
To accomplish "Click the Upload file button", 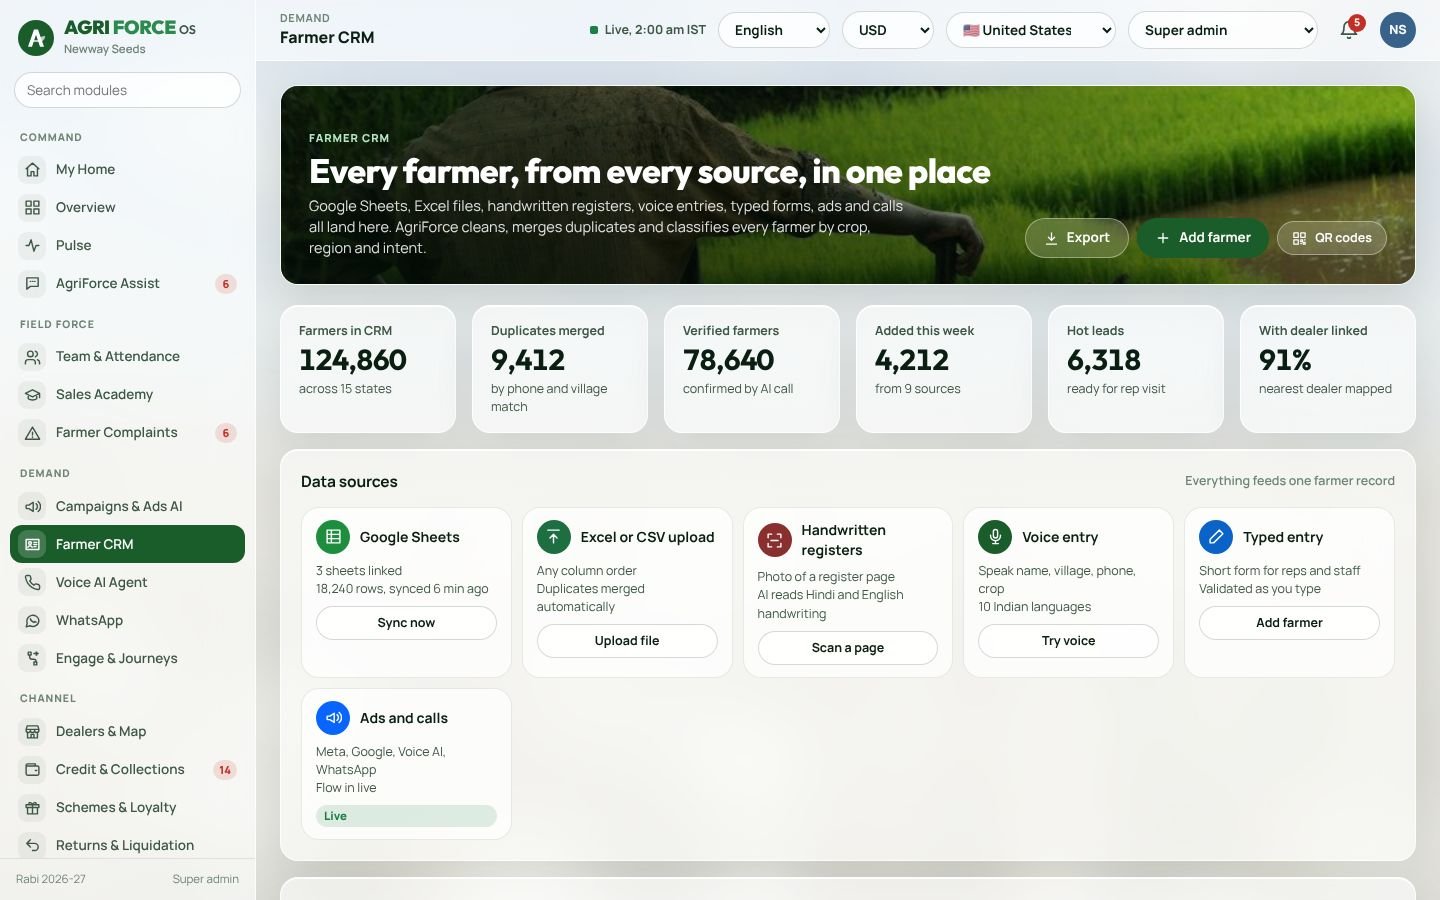I will [627, 641].
